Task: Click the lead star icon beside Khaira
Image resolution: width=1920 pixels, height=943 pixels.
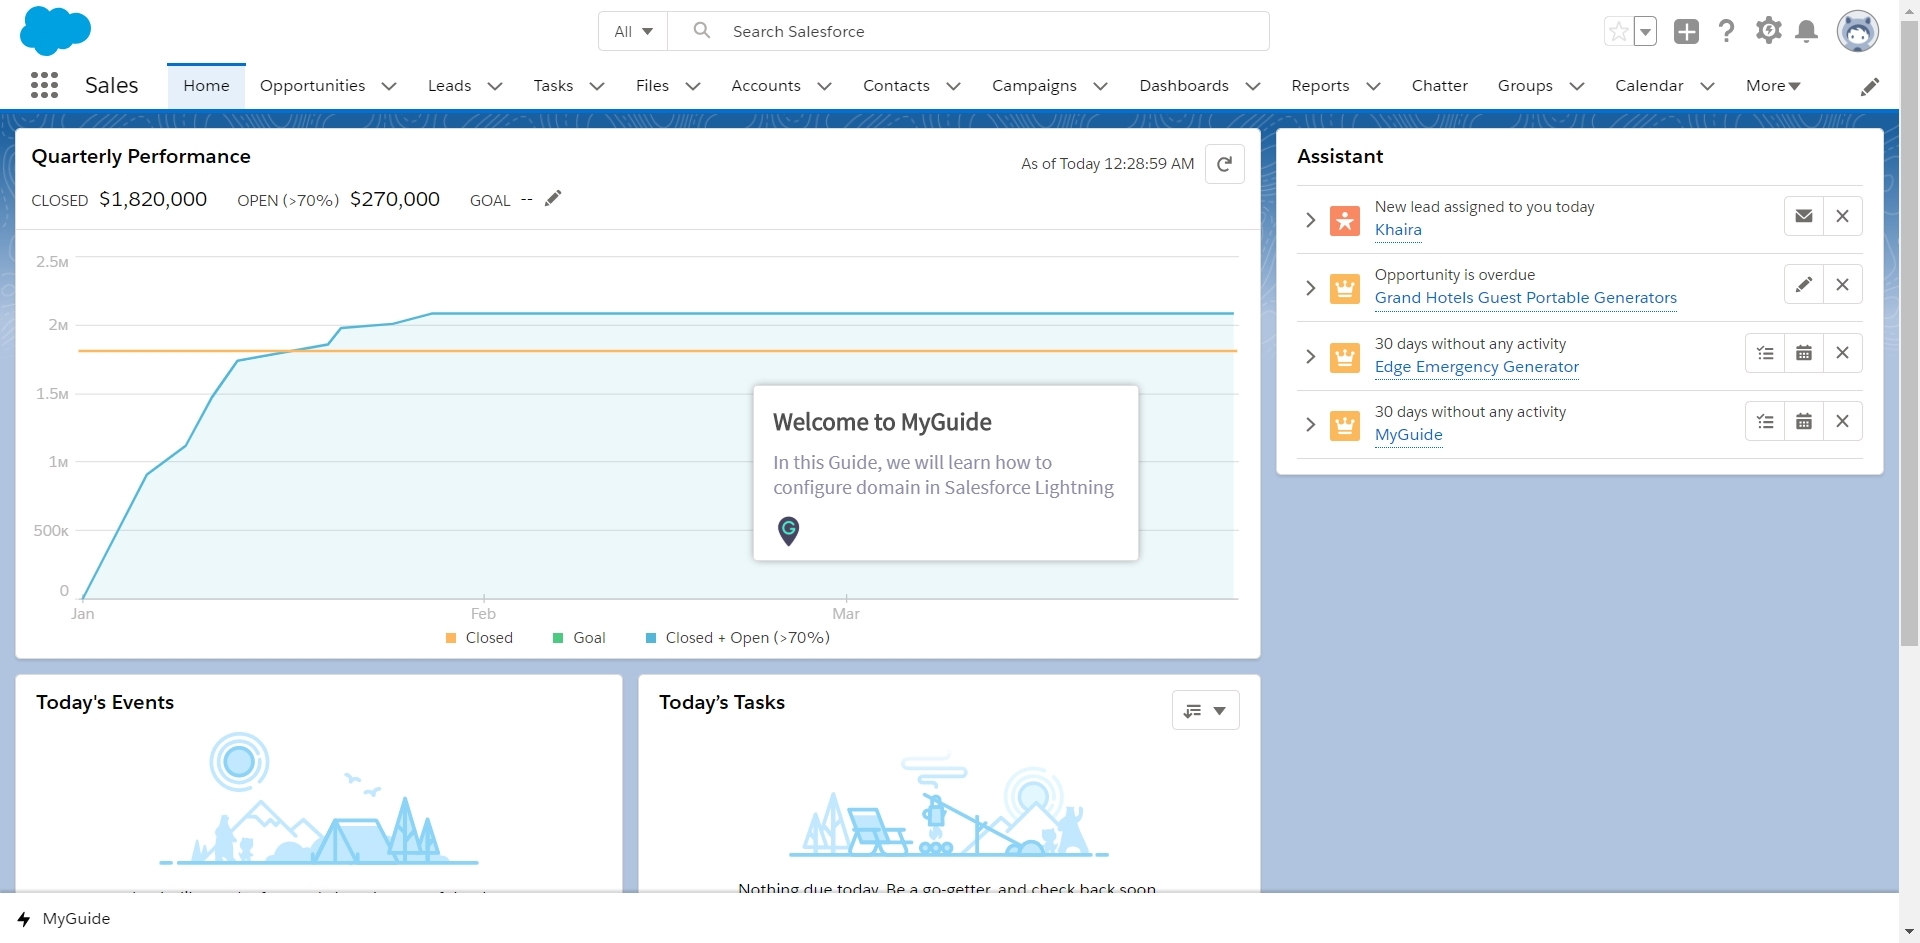Action: coord(1345,220)
